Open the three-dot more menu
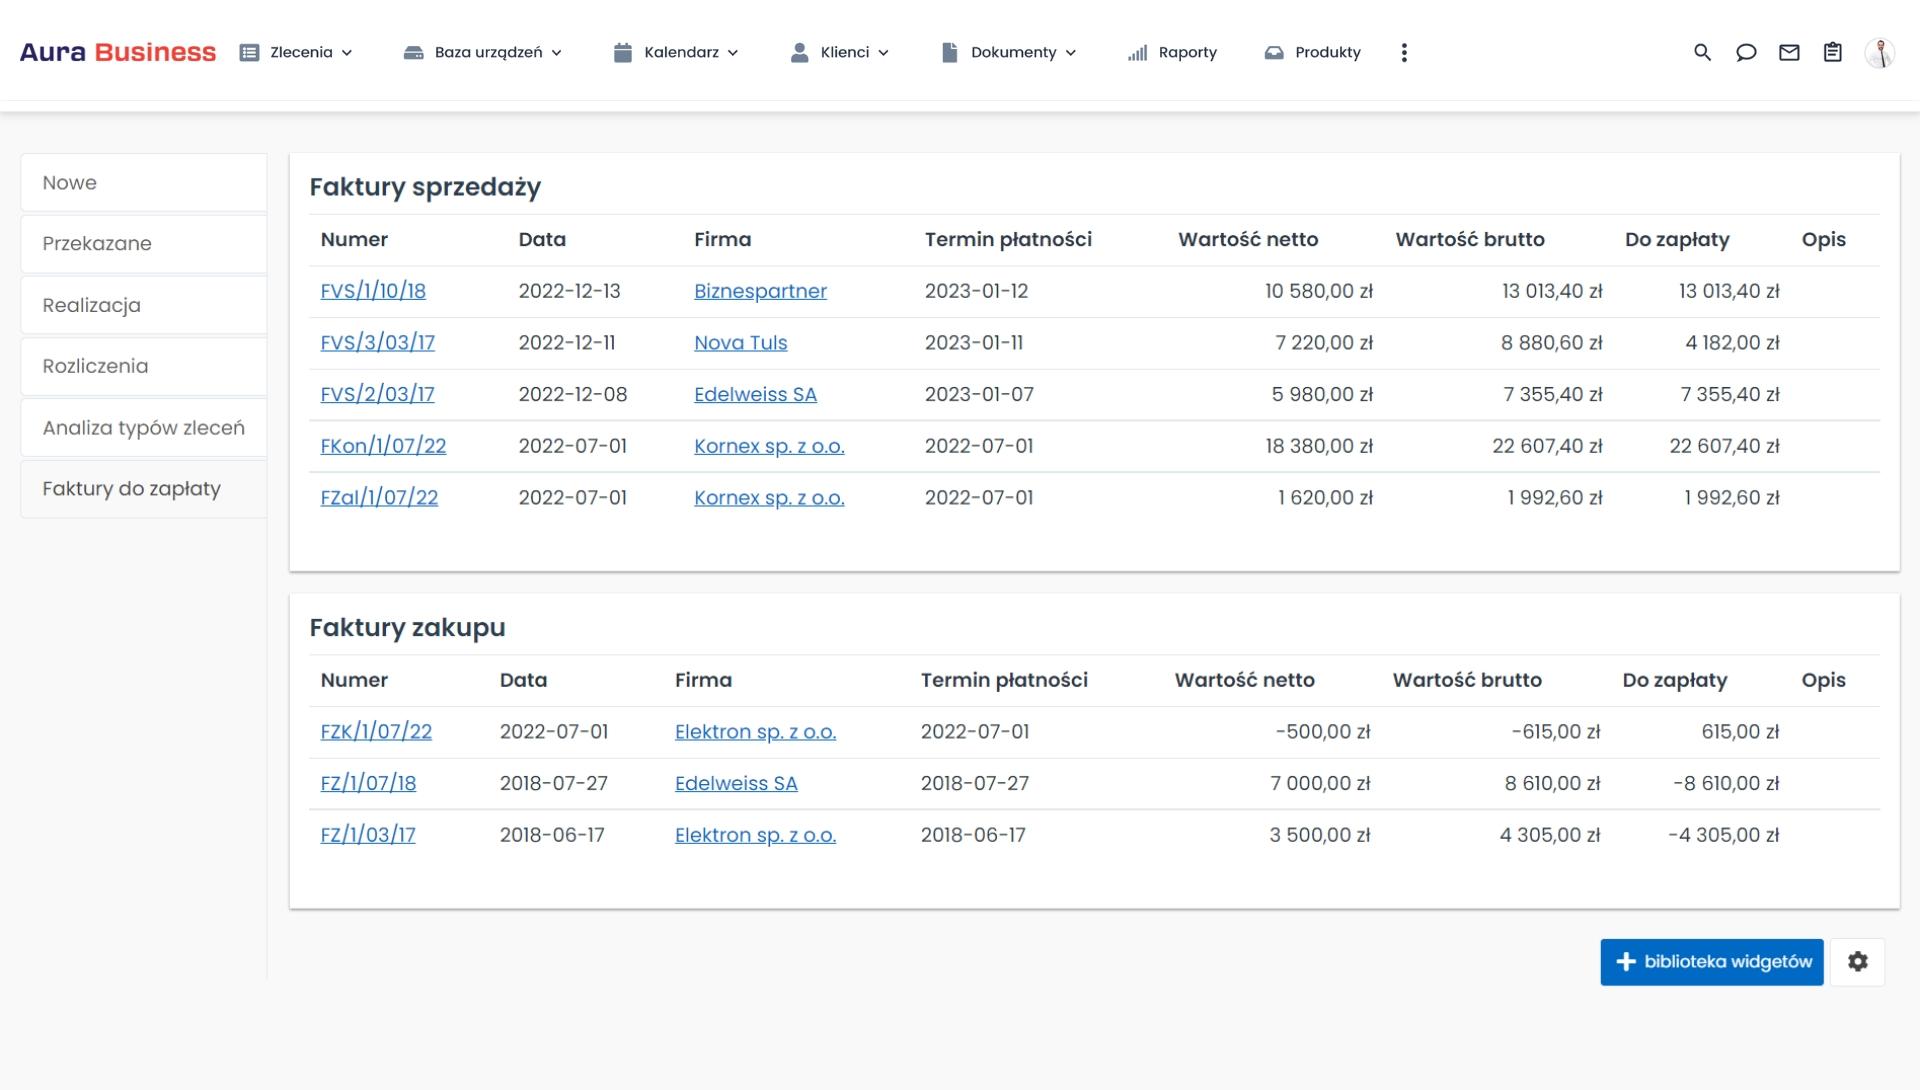 [x=1404, y=52]
